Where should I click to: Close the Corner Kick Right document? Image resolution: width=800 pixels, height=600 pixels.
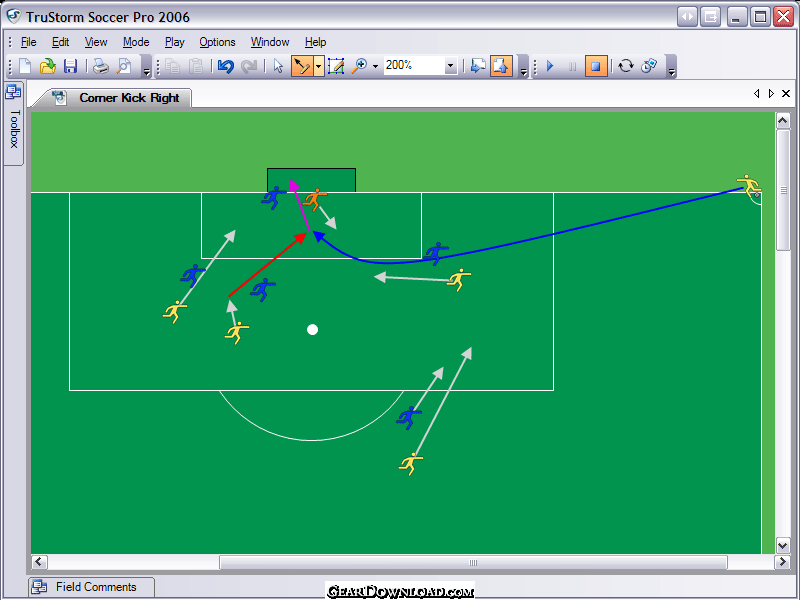point(786,93)
